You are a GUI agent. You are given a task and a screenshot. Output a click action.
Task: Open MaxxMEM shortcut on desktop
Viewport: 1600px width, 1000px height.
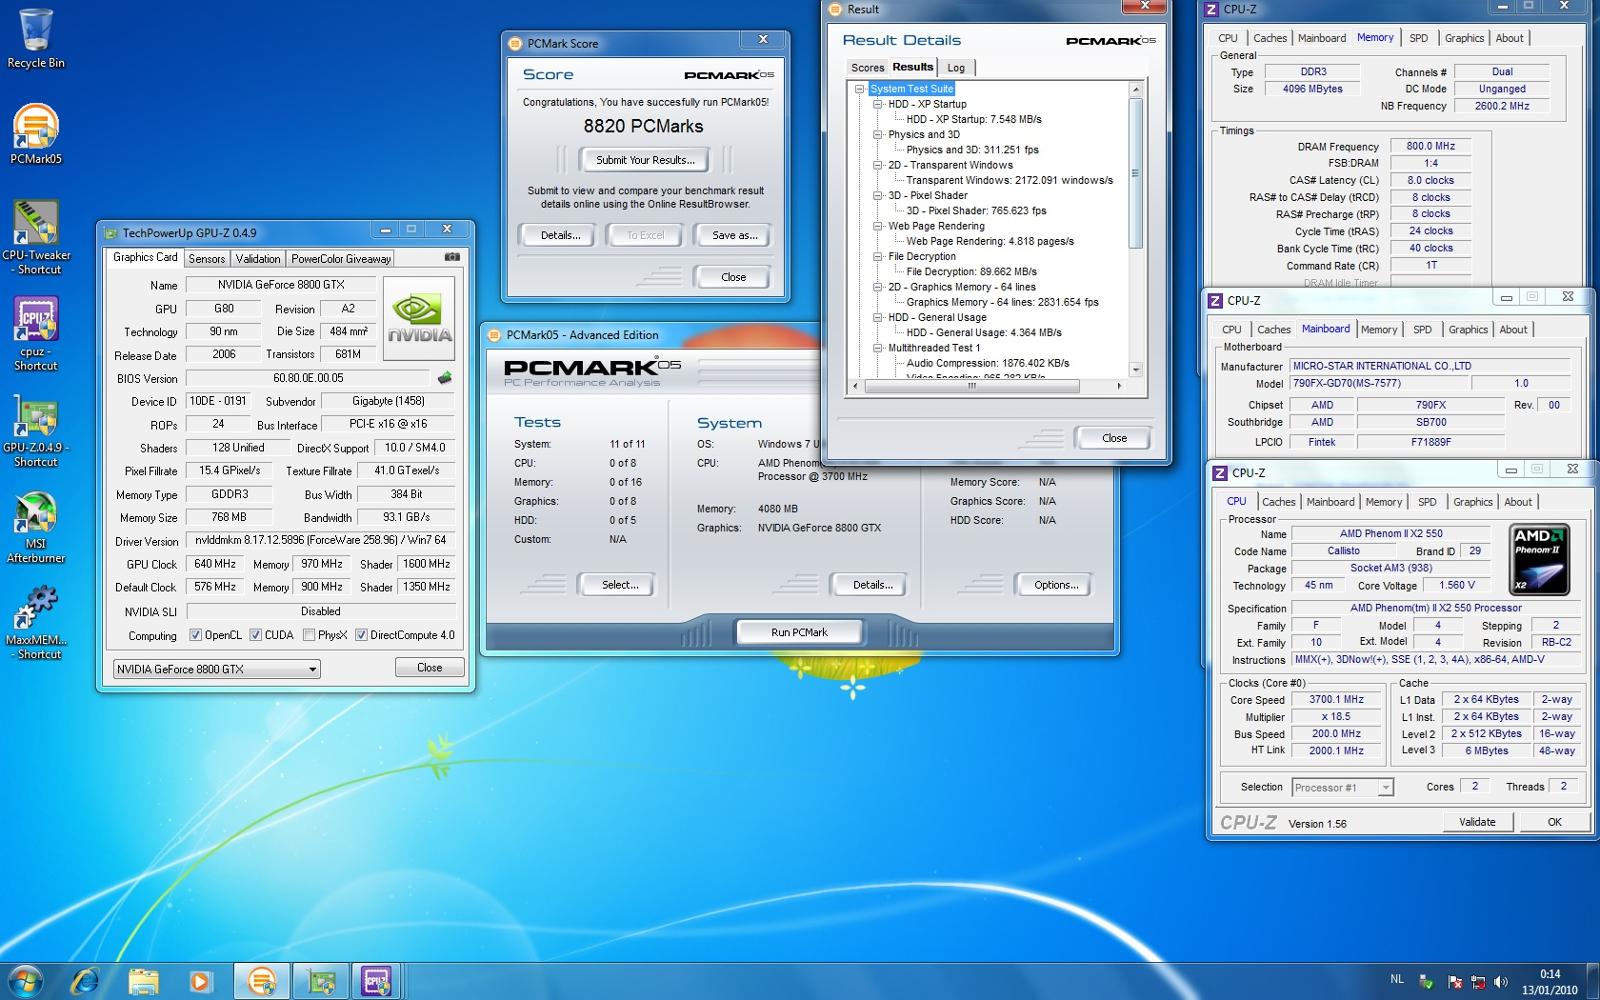point(36,623)
